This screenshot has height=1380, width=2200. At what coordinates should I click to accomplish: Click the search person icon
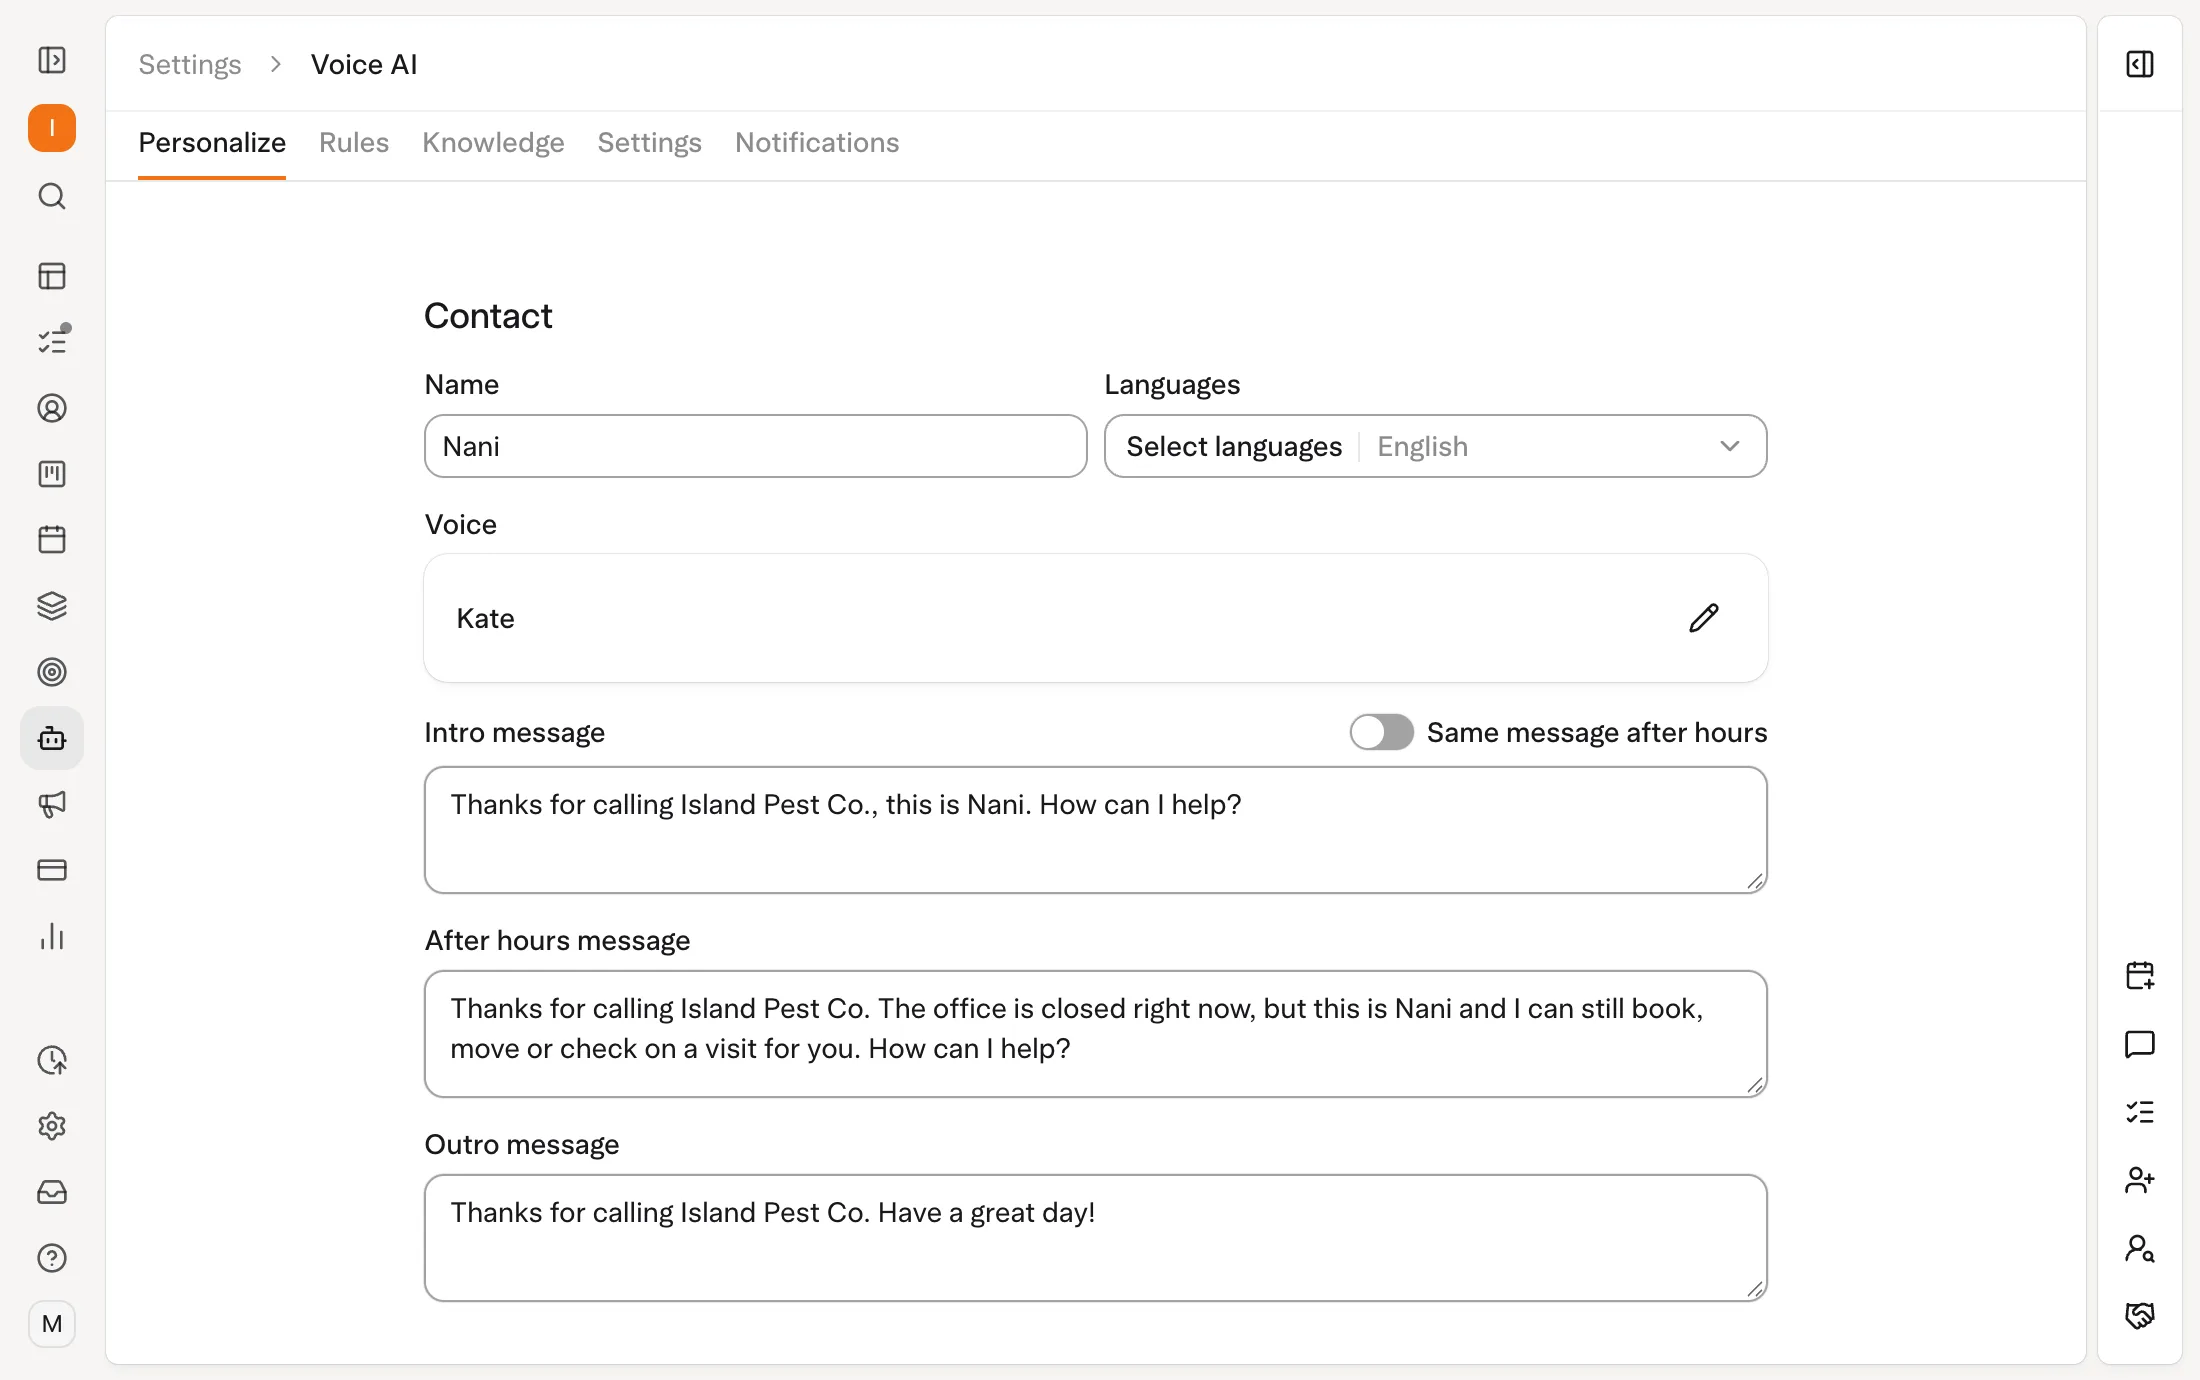point(2140,1248)
